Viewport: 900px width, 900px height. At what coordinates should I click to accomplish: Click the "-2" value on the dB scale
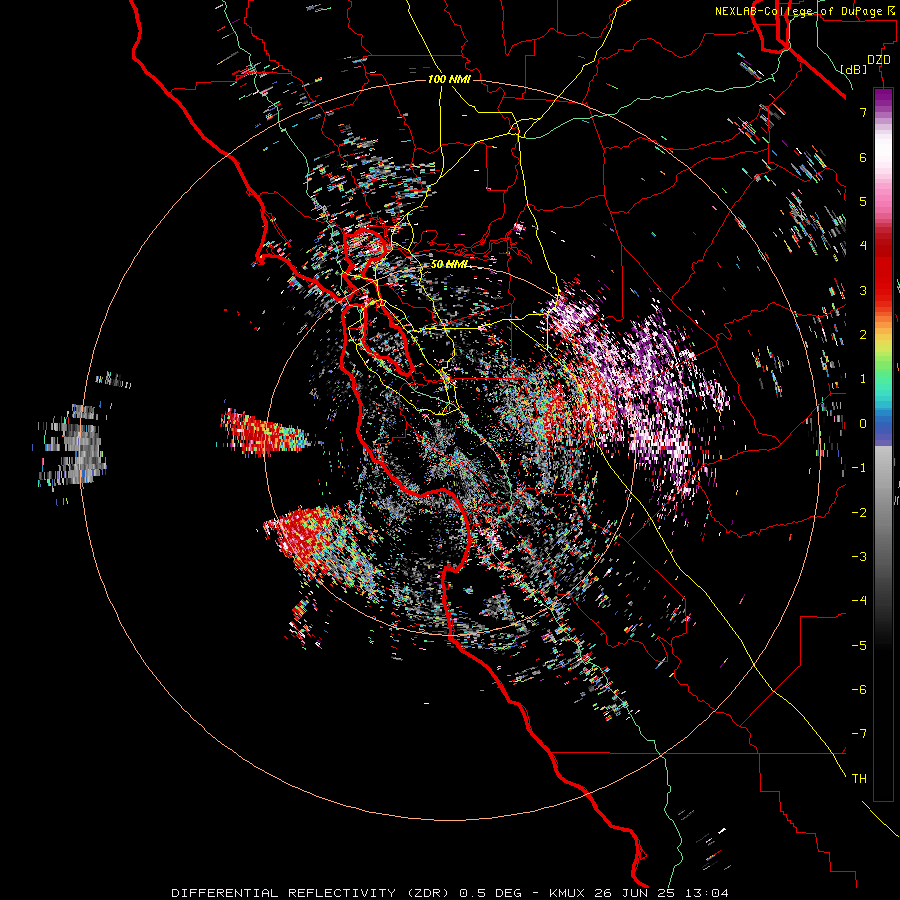[859, 513]
